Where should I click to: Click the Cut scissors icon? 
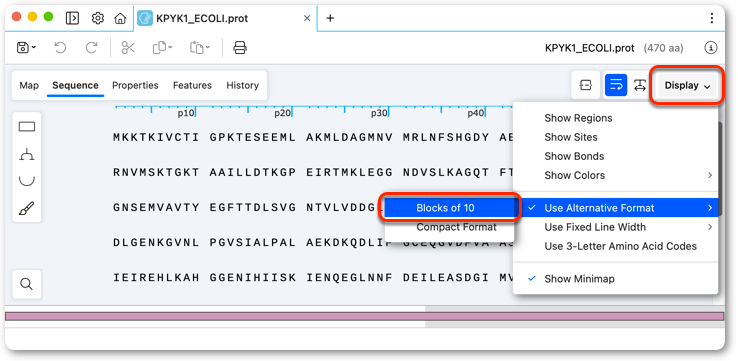pos(128,48)
